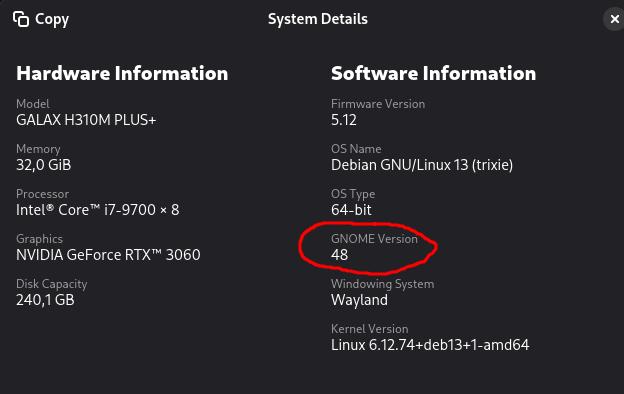Click the circled GNOME version 48

[x=339, y=255]
